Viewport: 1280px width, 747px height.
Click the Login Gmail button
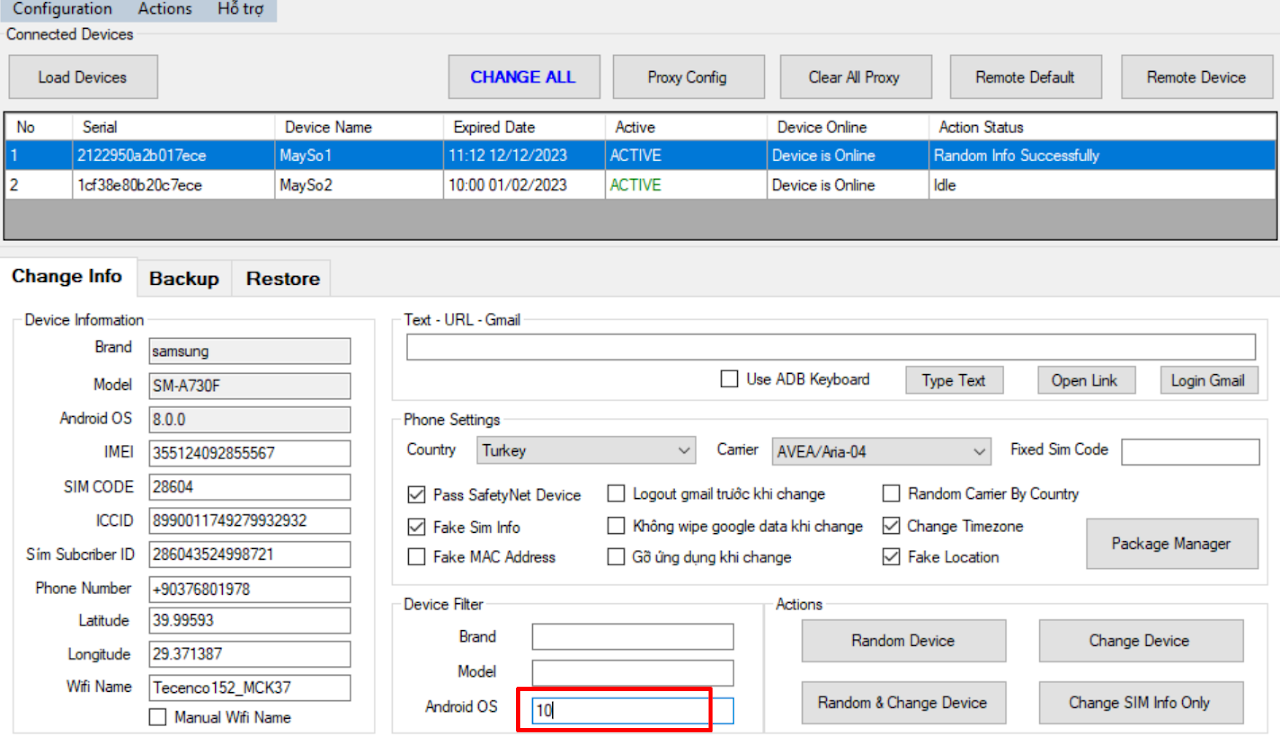tap(1208, 380)
